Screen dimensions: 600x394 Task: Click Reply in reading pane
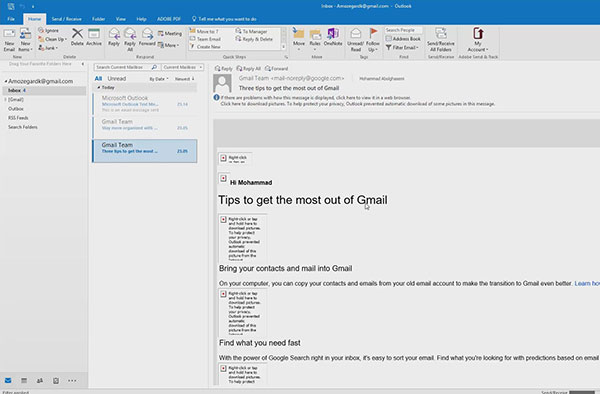(x=223, y=68)
